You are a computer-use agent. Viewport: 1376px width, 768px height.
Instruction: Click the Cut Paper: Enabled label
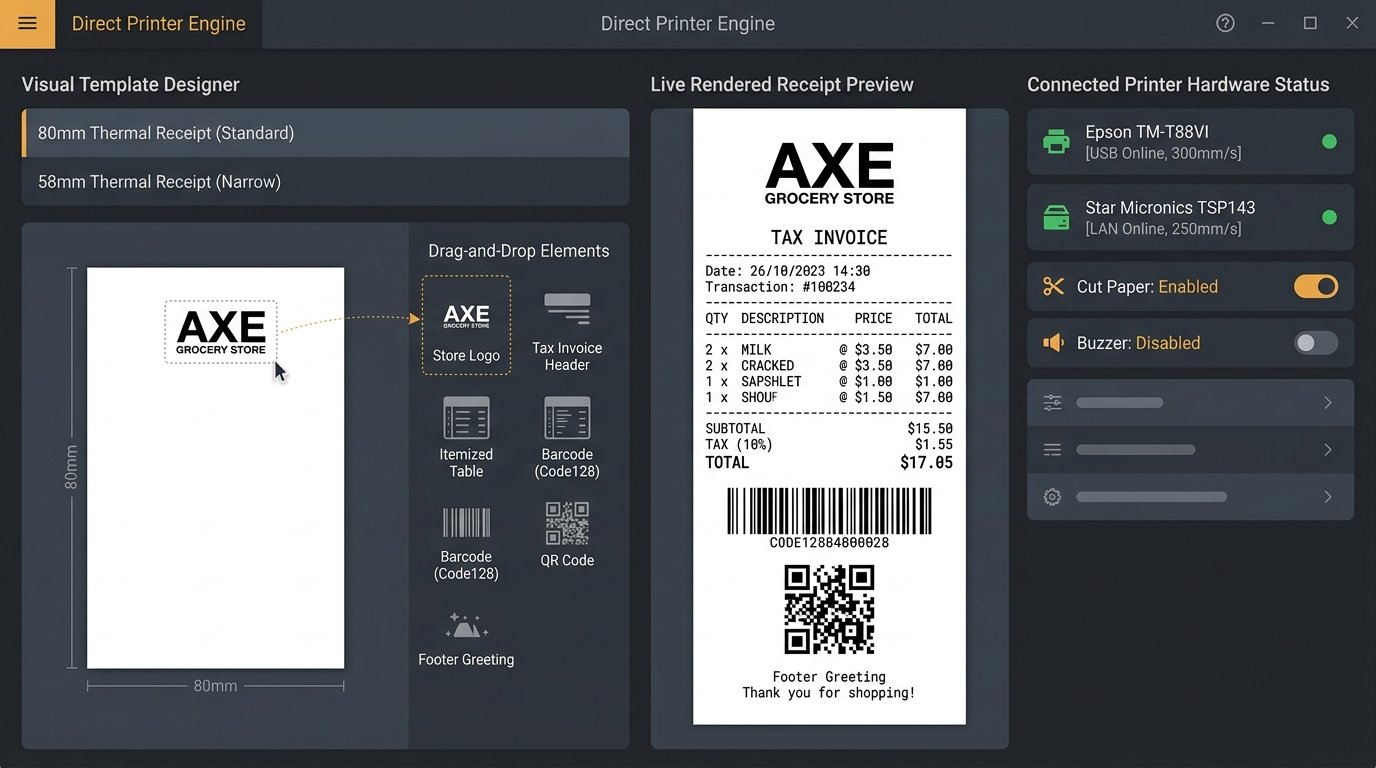(1147, 287)
